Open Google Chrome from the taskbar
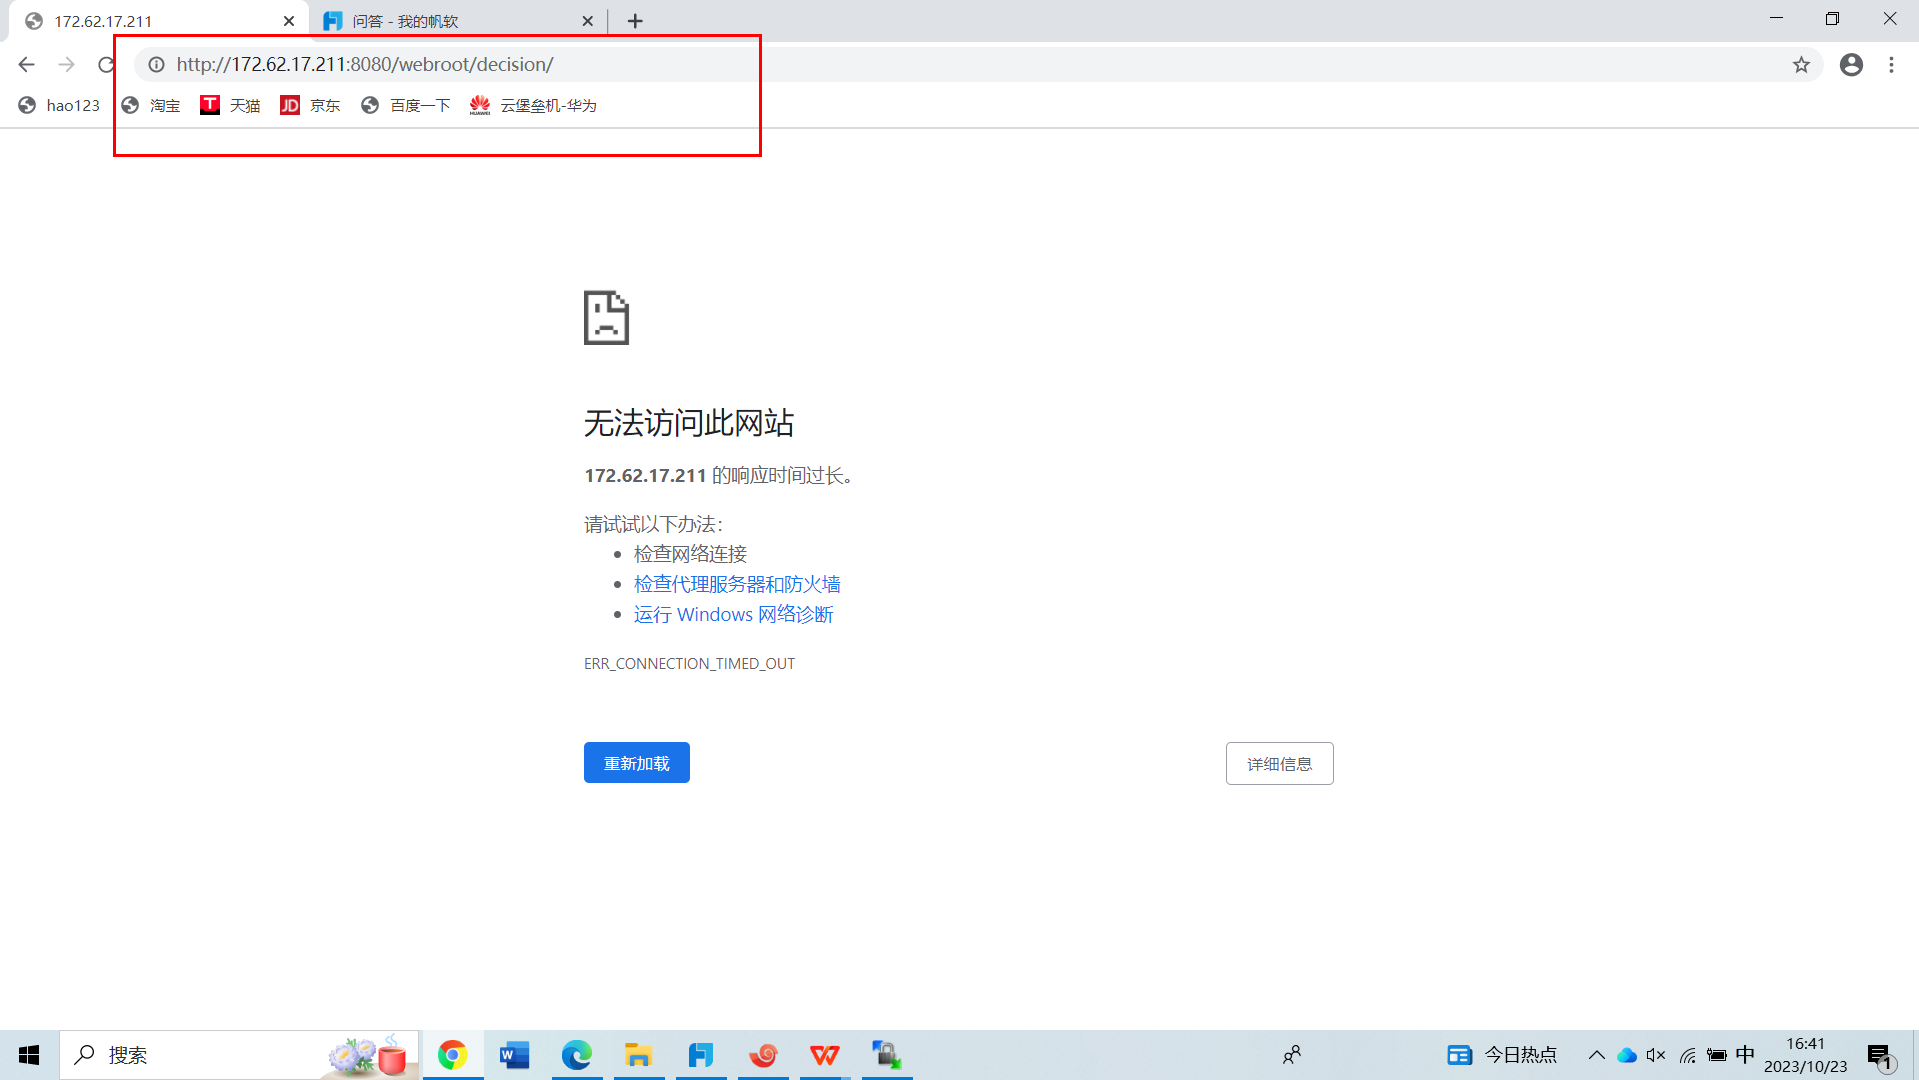 (x=452, y=1055)
